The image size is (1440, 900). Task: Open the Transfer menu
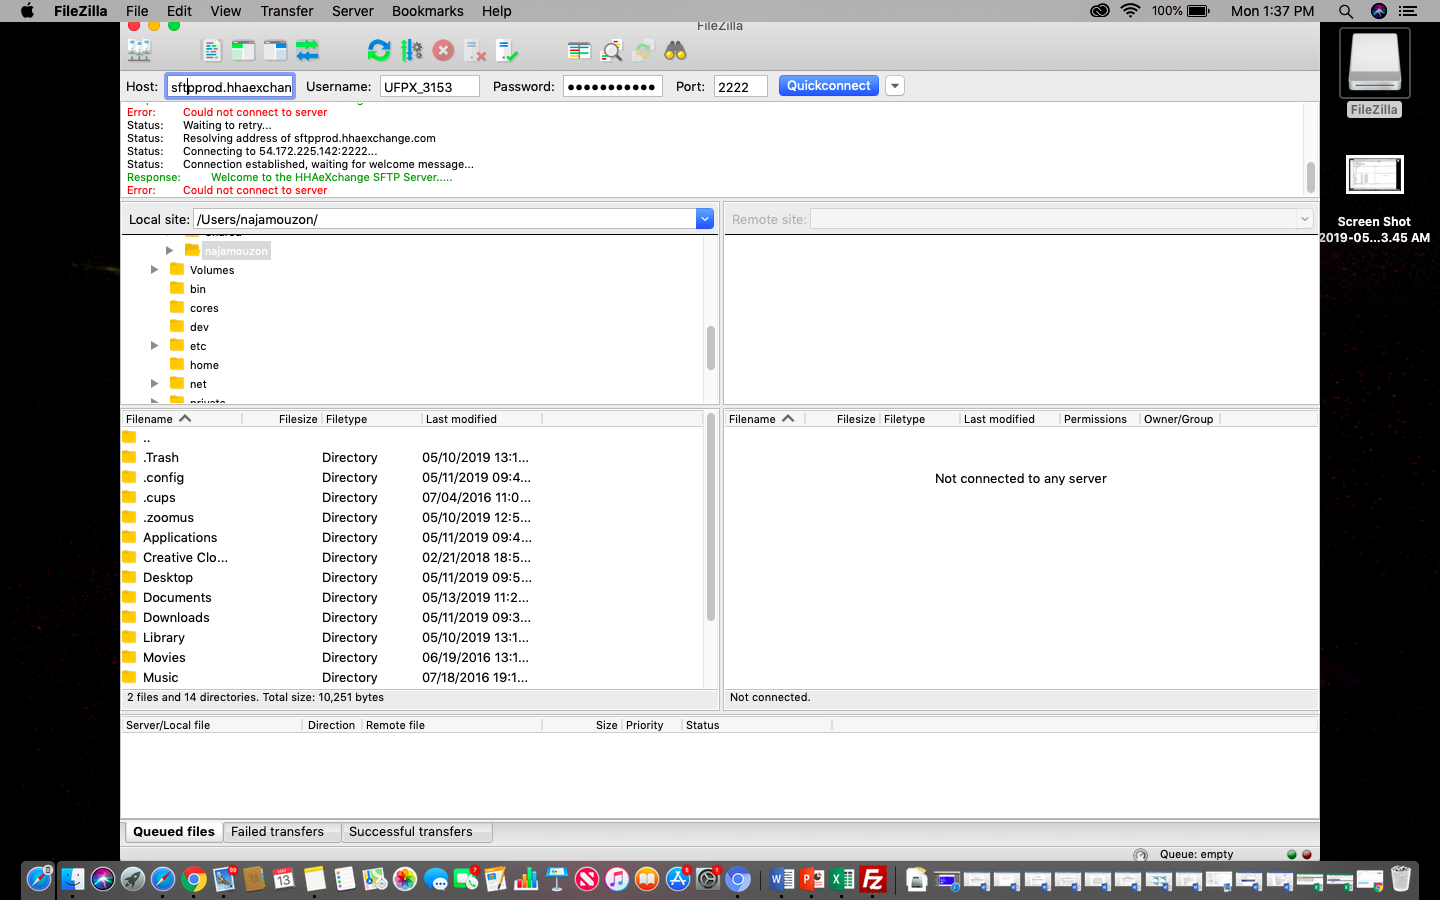(x=286, y=11)
